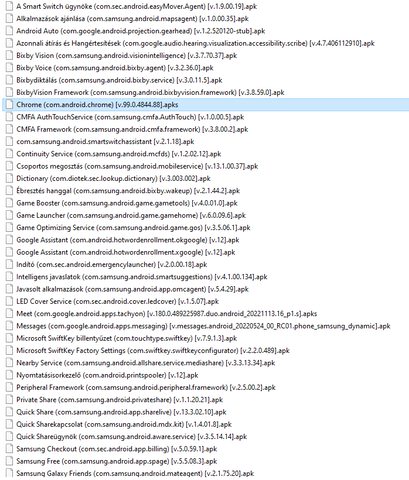
Task: Select 'Intelligens javaslatok' smartsuggestions file name
Action: pyautogui.click(x=142, y=277)
